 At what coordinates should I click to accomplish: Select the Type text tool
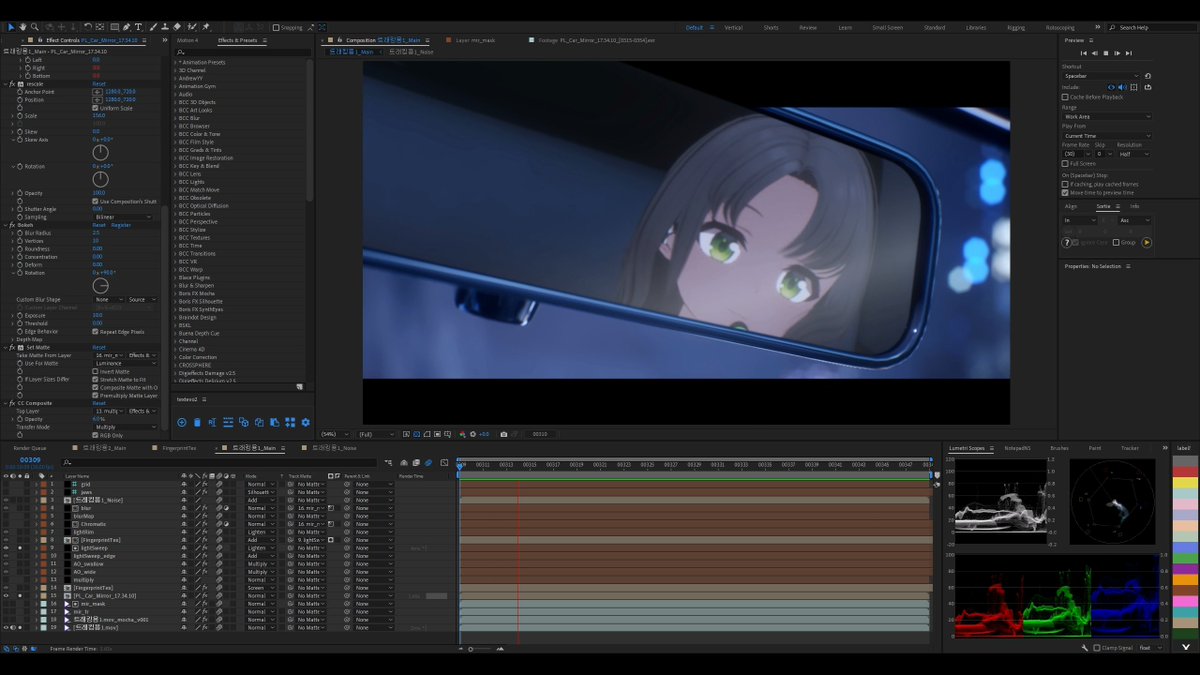[x=138, y=27]
